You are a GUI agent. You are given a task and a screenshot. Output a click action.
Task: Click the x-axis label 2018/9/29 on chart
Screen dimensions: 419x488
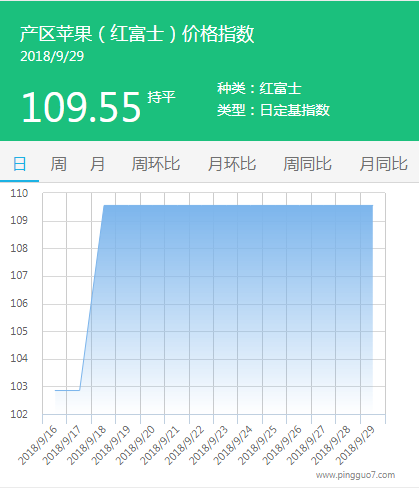pos(356,445)
